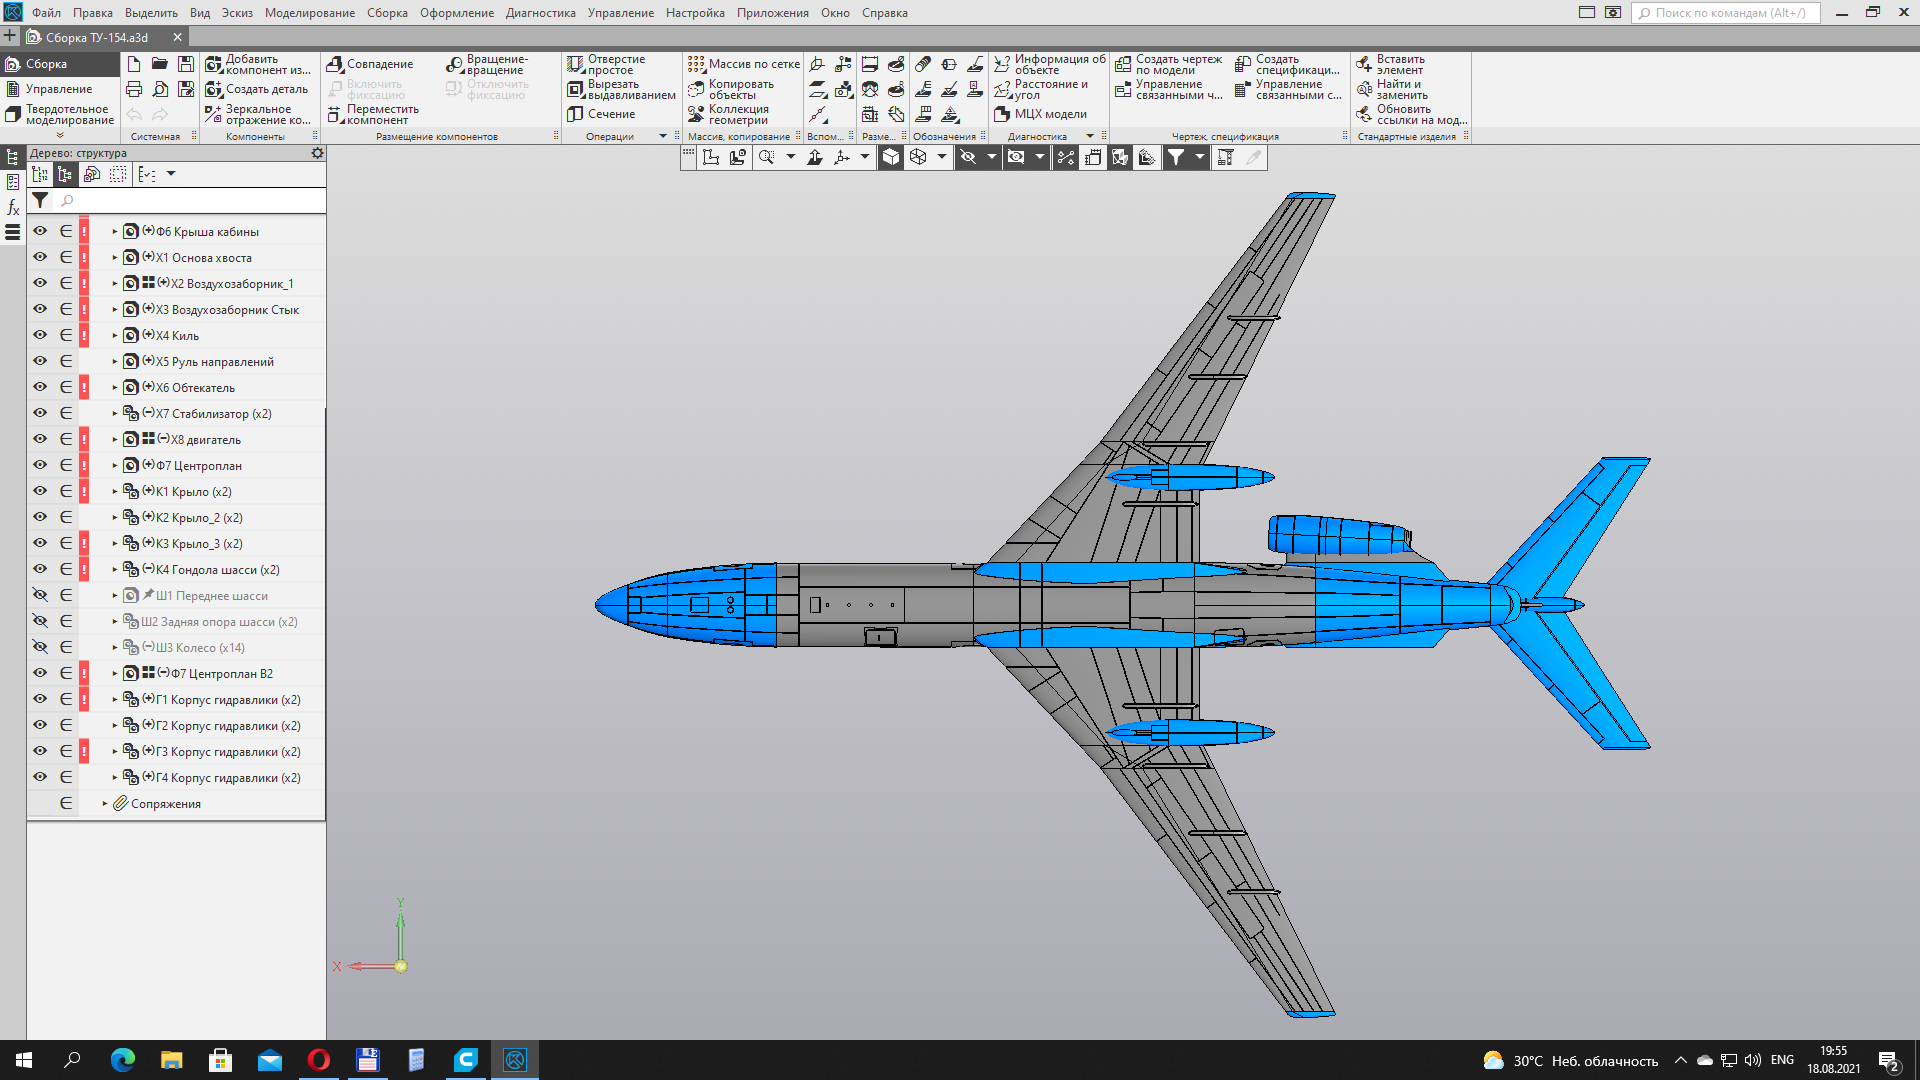Expand the Сопряжения tree node
Image resolution: width=1920 pixels, height=1080 pixels.
104,803
